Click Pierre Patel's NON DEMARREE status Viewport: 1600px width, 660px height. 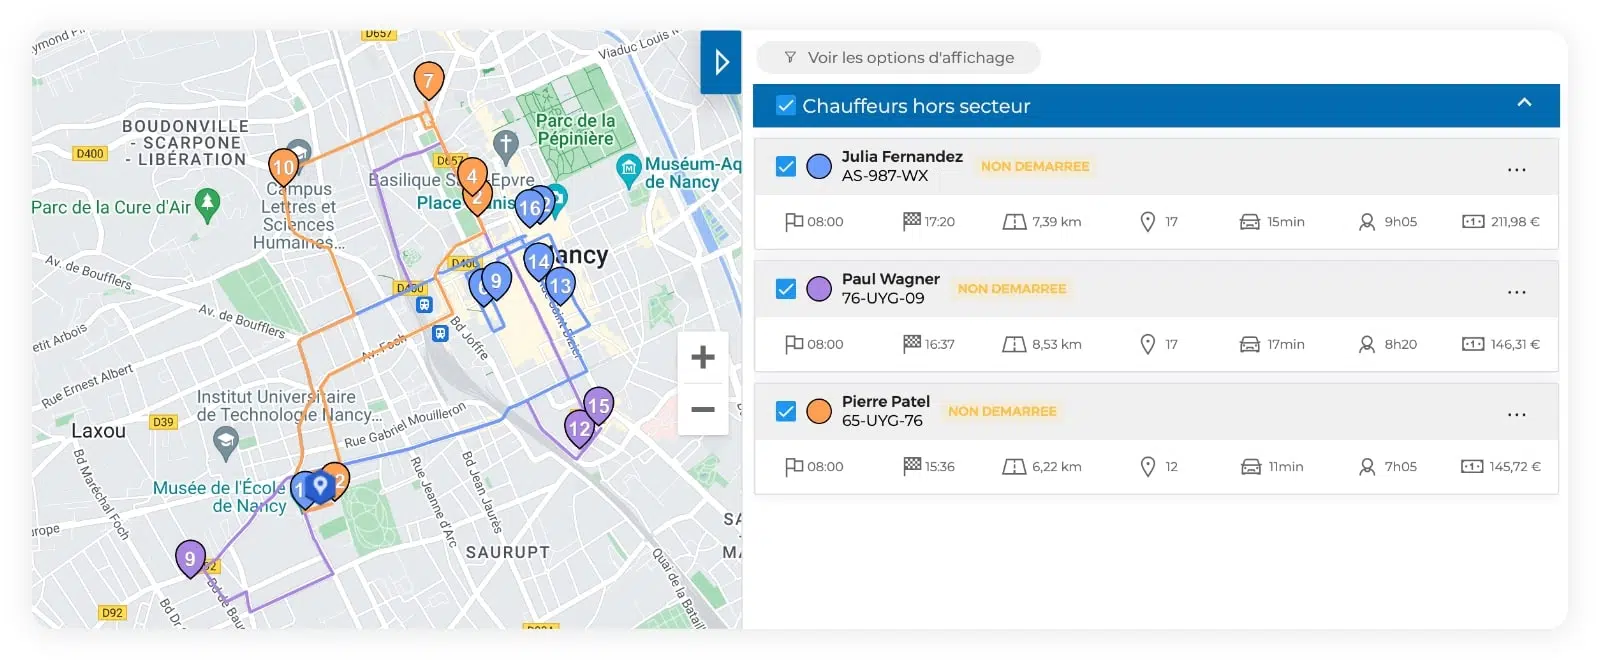pos(1002,411)
